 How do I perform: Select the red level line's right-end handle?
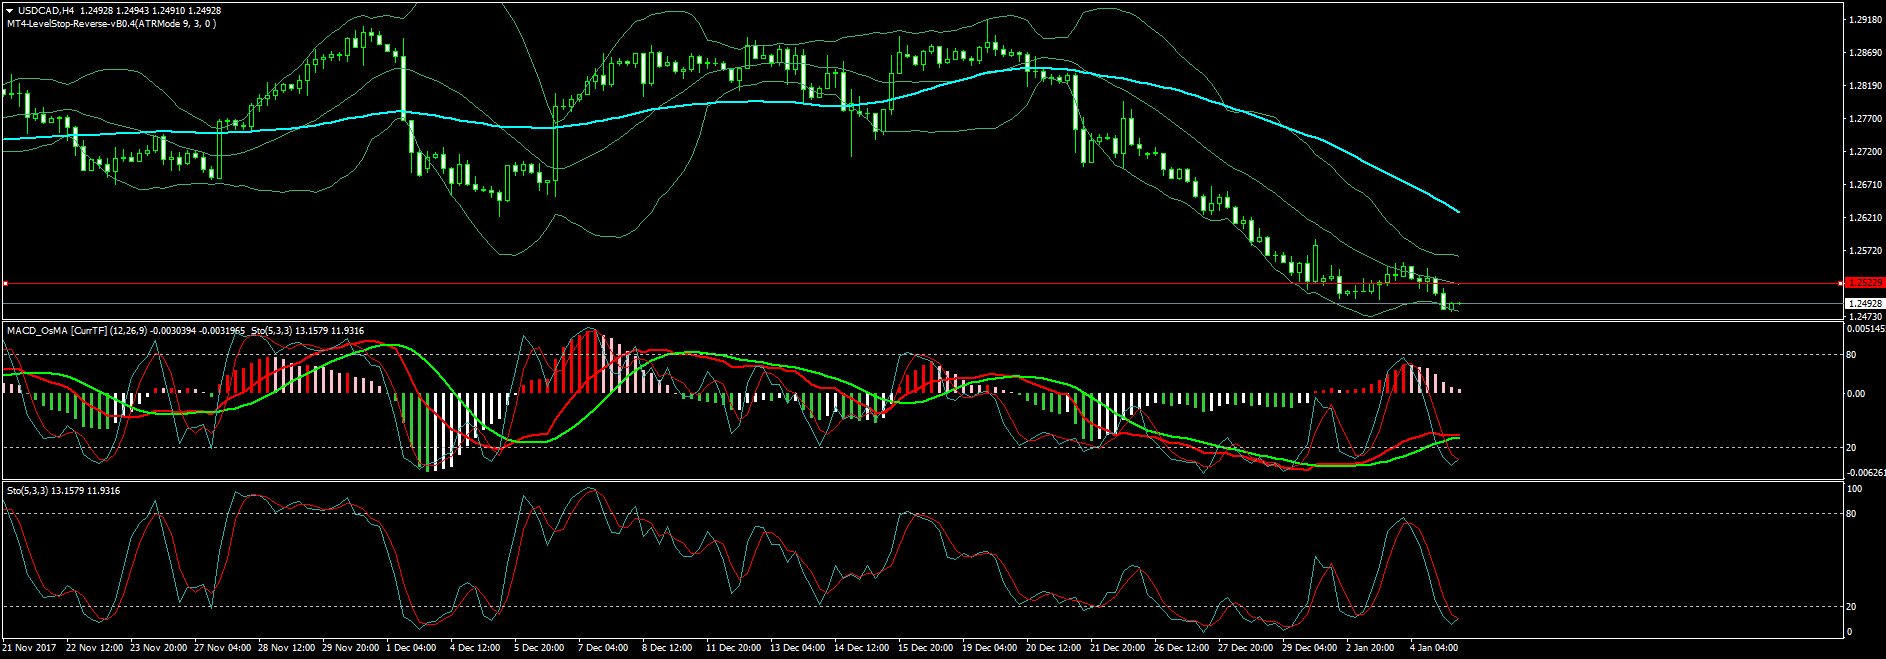click(x=1840, y=284)
